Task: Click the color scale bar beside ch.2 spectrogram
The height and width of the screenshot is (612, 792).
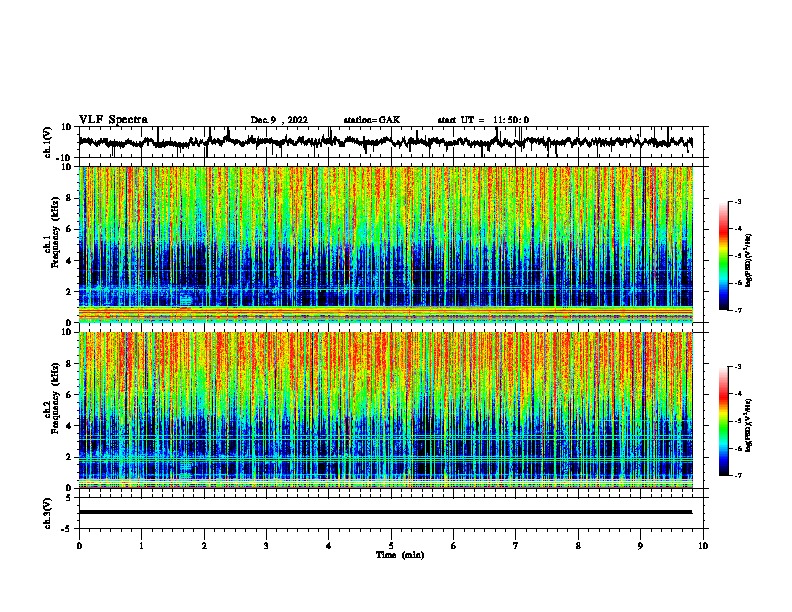Action: click(x=723, y=421)
